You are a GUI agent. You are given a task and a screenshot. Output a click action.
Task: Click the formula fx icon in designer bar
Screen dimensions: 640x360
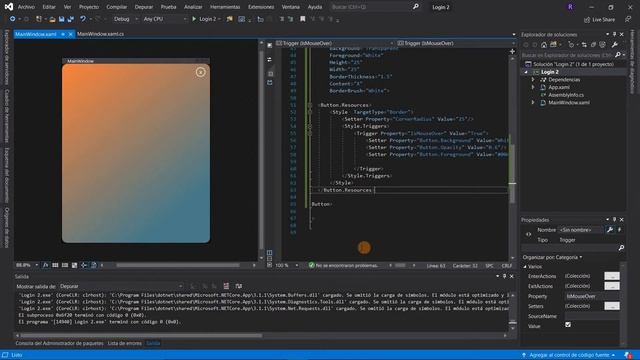pos(45,265)
